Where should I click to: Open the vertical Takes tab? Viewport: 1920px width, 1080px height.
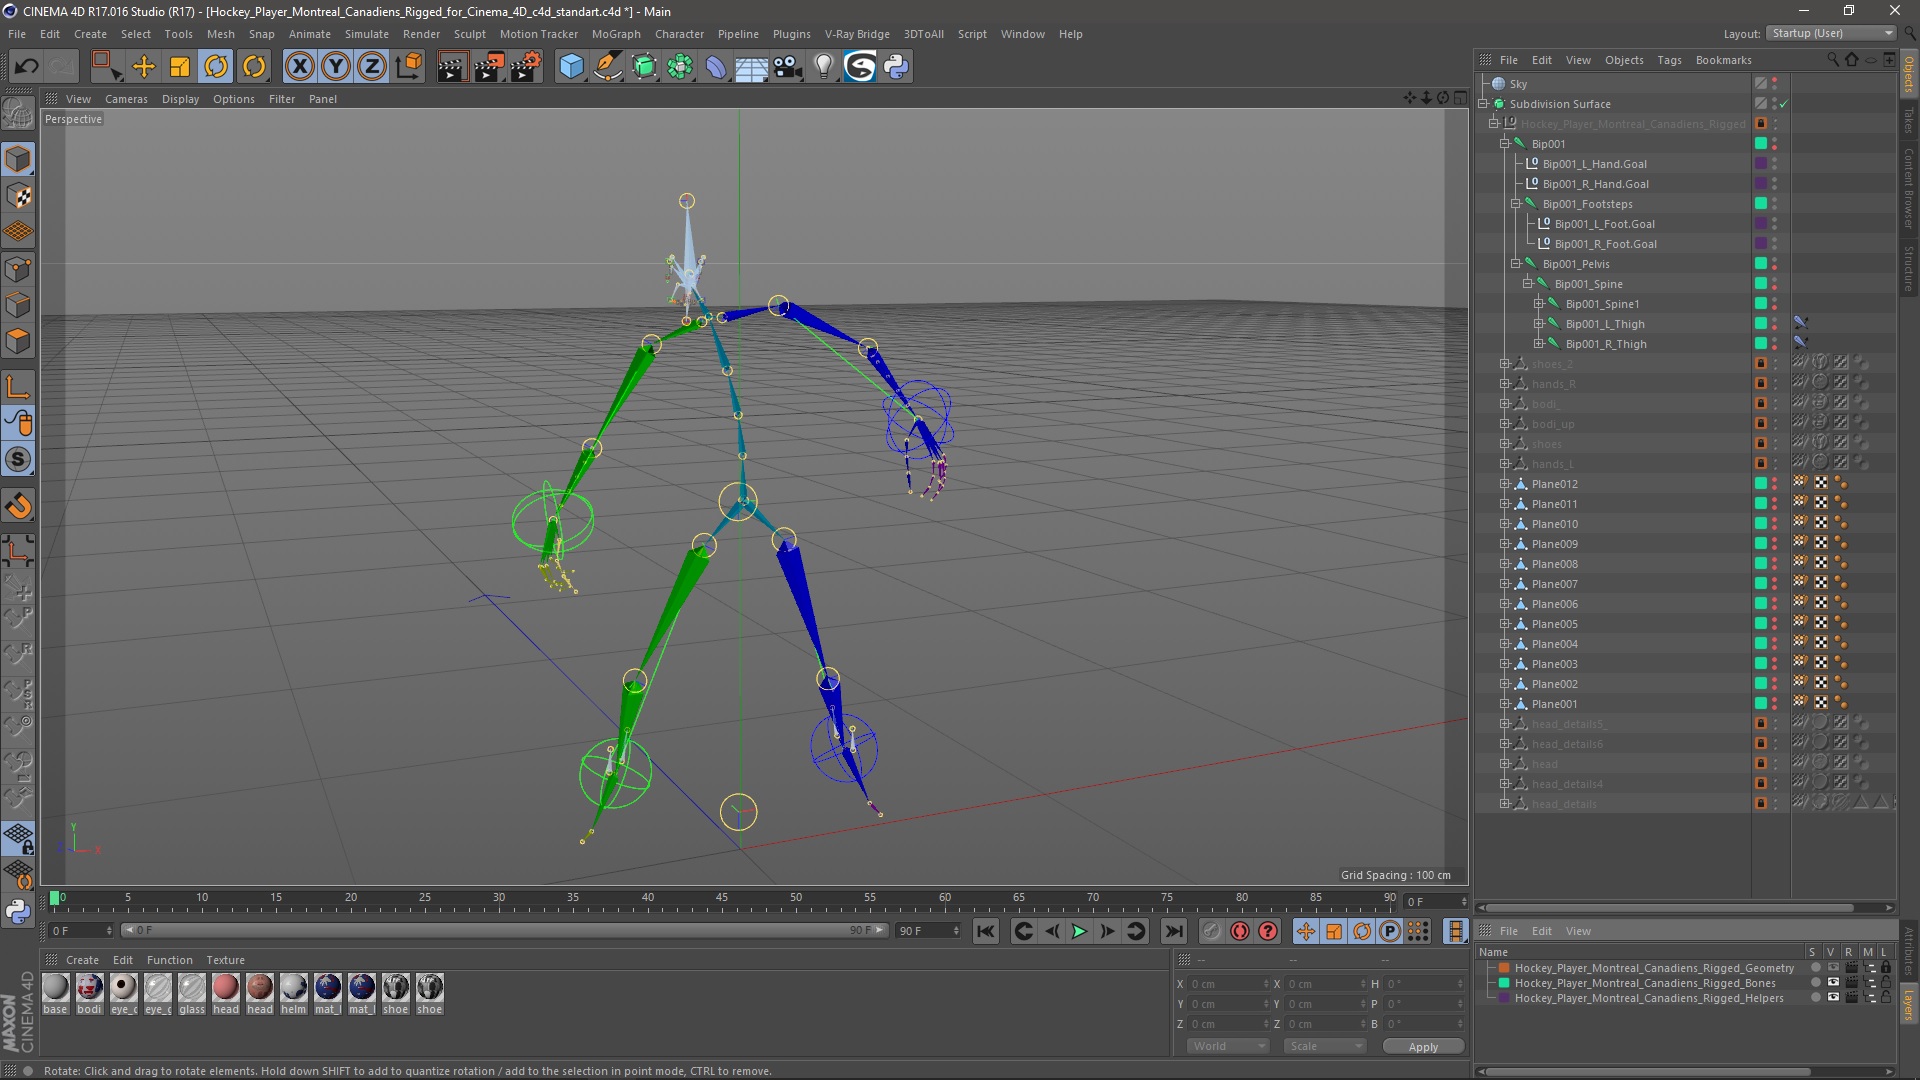1909,121
